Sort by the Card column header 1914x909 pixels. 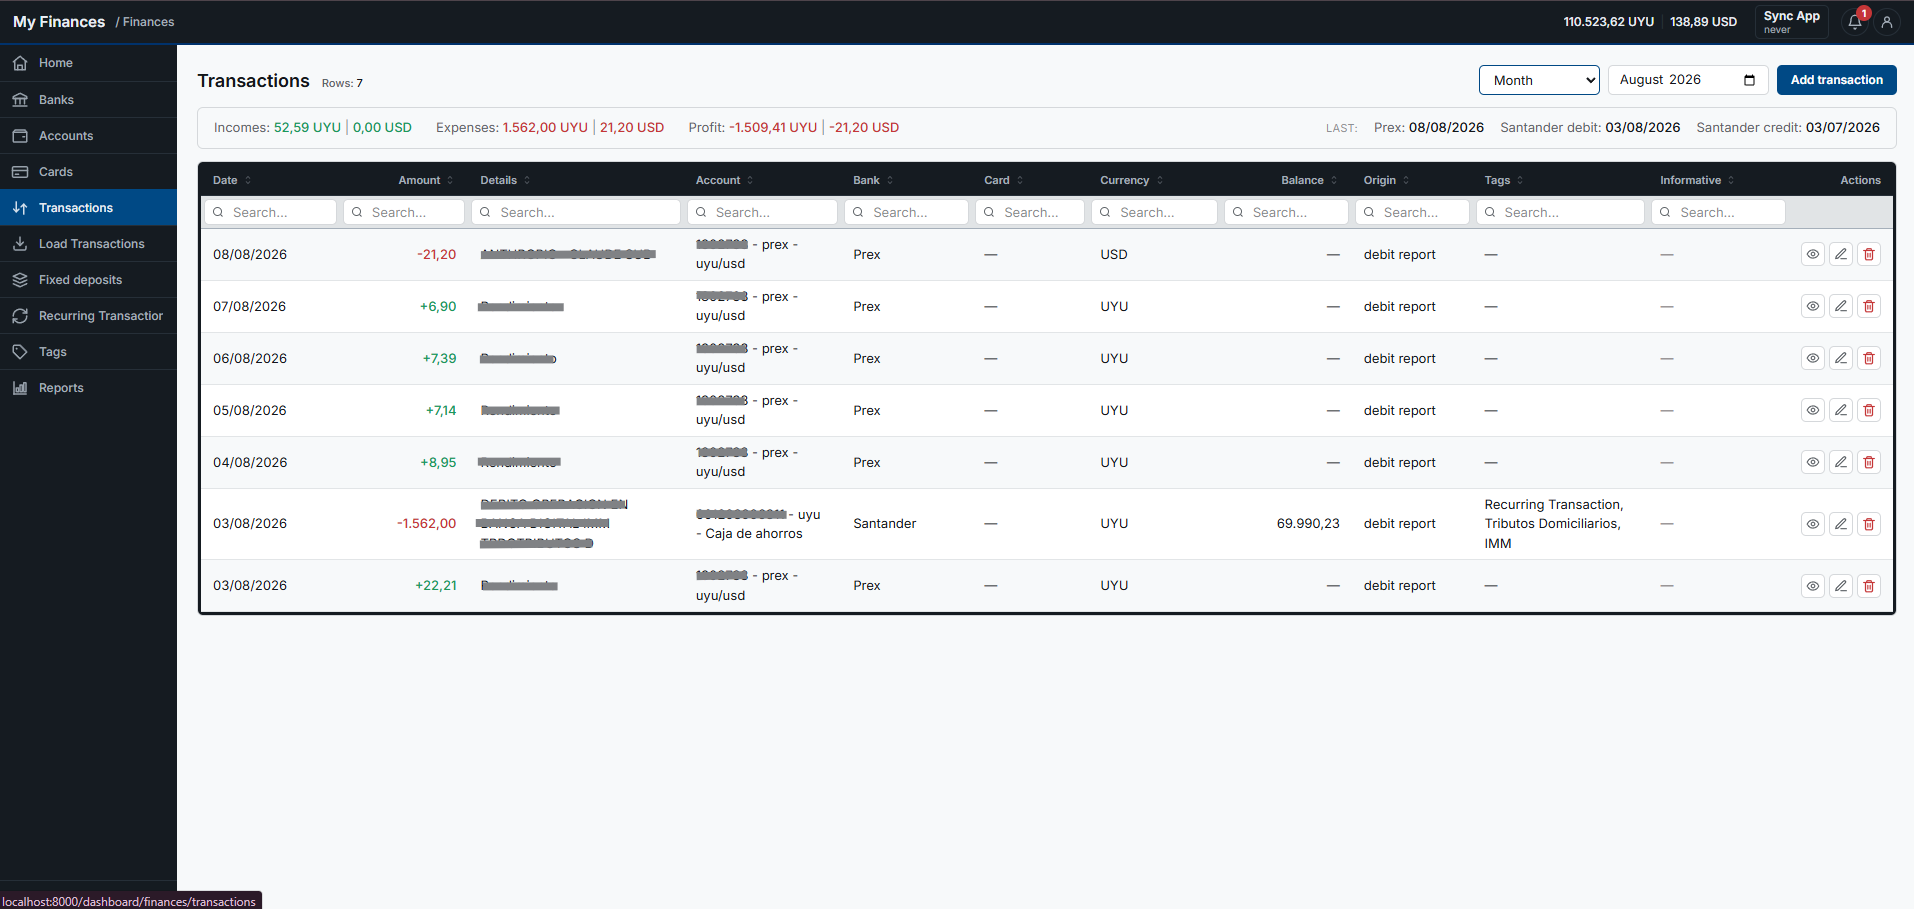coord(1004,180)
